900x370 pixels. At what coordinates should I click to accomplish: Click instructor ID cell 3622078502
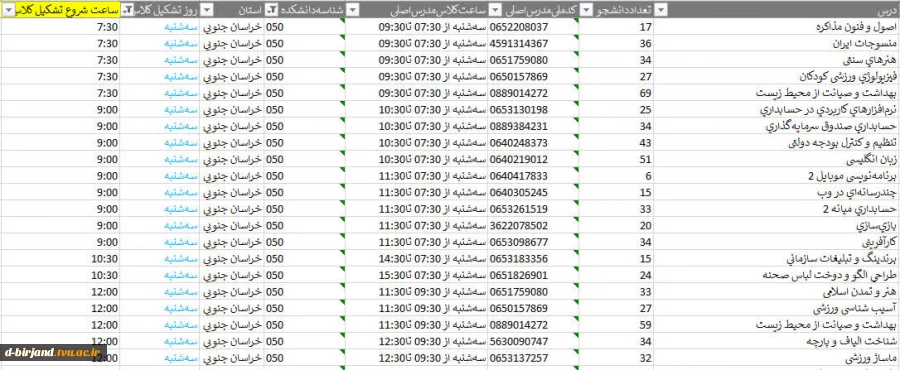coord(533,225)
